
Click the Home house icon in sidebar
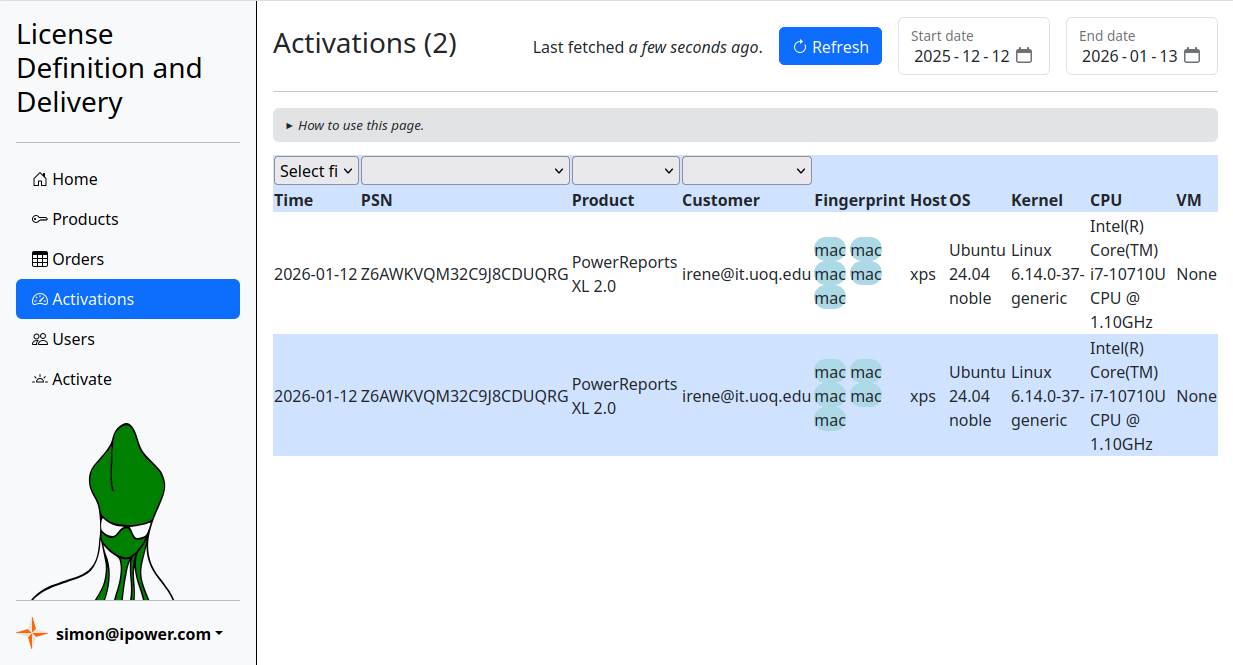tap(40, 180)
